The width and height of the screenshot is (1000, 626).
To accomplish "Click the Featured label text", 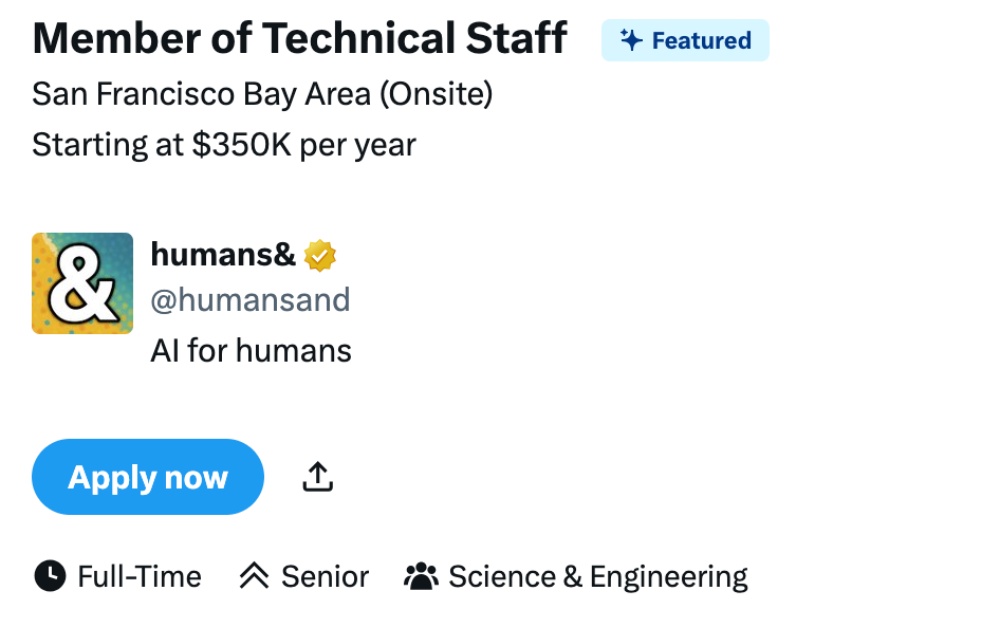I will 701,41.
